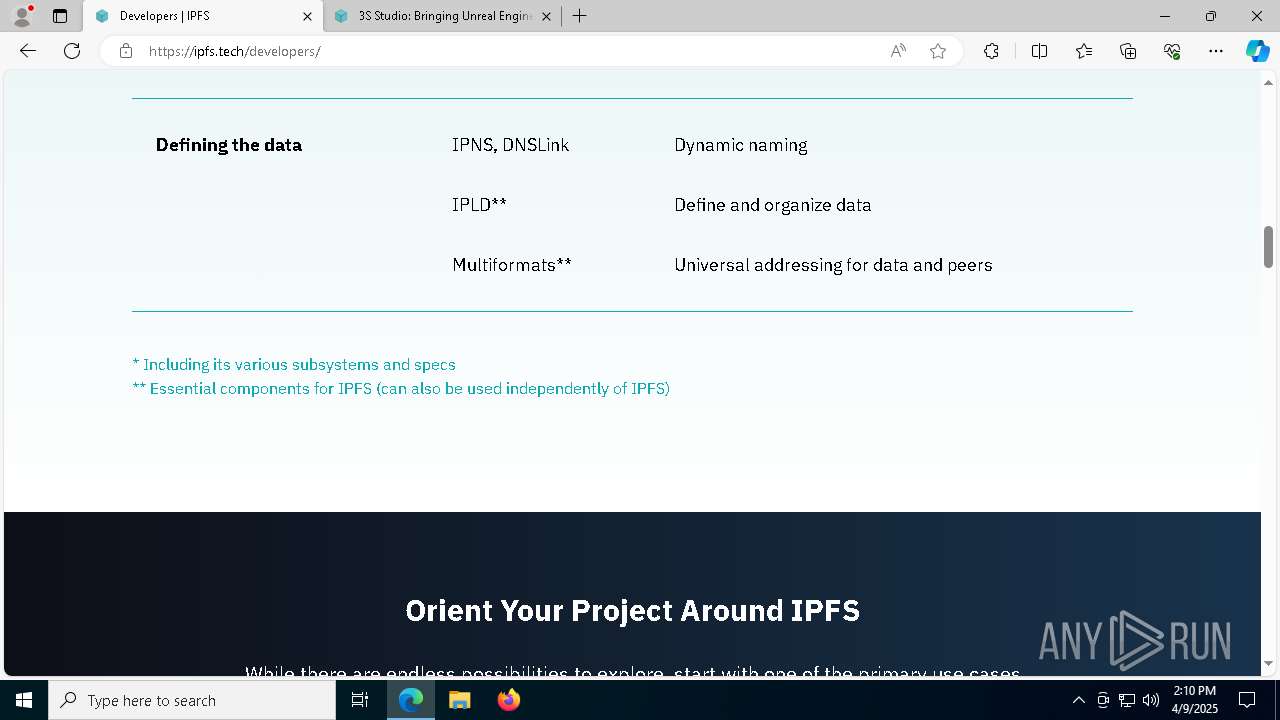Image resolution: width=1280 pixels, height=720 pixels.
Task: Open Task View on taskbar
Action: 360,700
